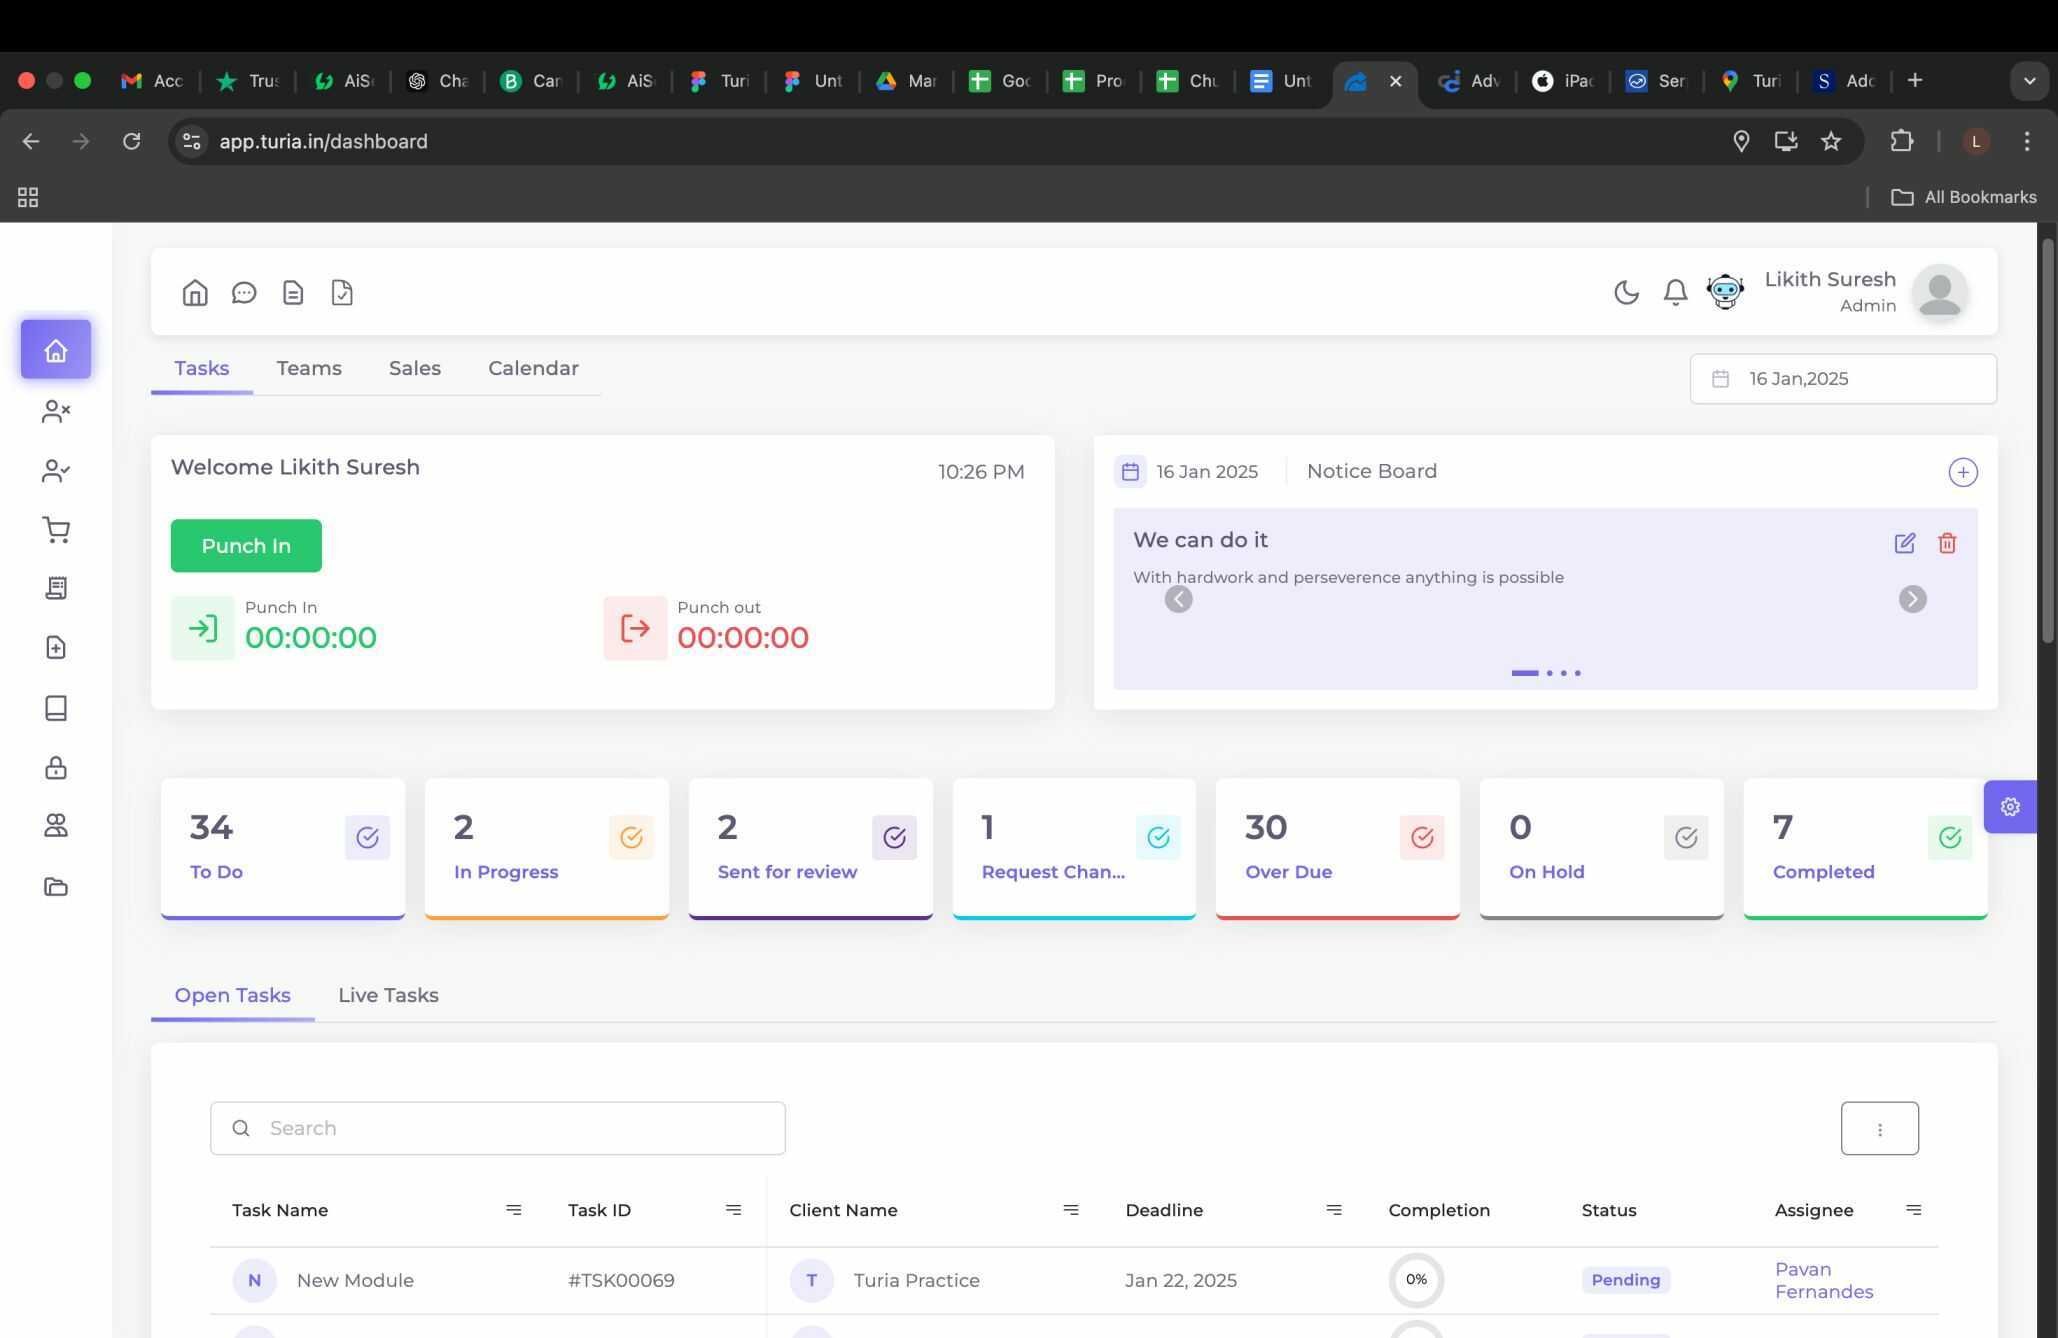This screenshot has height=1338, width=2058.
Task: Open the table three-dot options menu
Action: point(1879,1128)
